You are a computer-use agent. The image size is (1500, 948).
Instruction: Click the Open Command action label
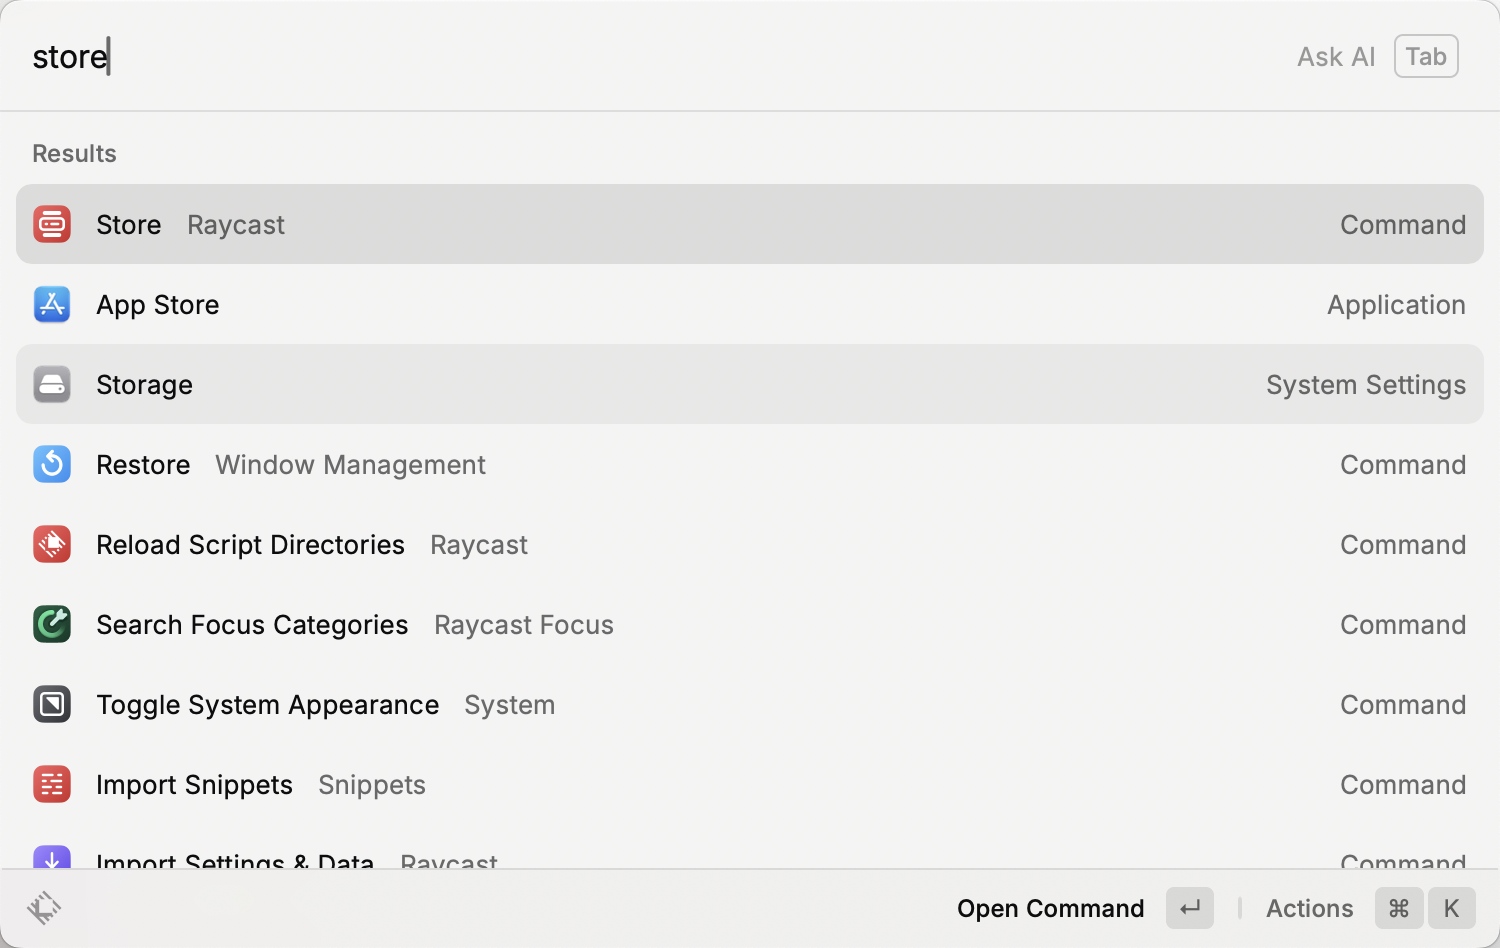[x=1050, y=908]
